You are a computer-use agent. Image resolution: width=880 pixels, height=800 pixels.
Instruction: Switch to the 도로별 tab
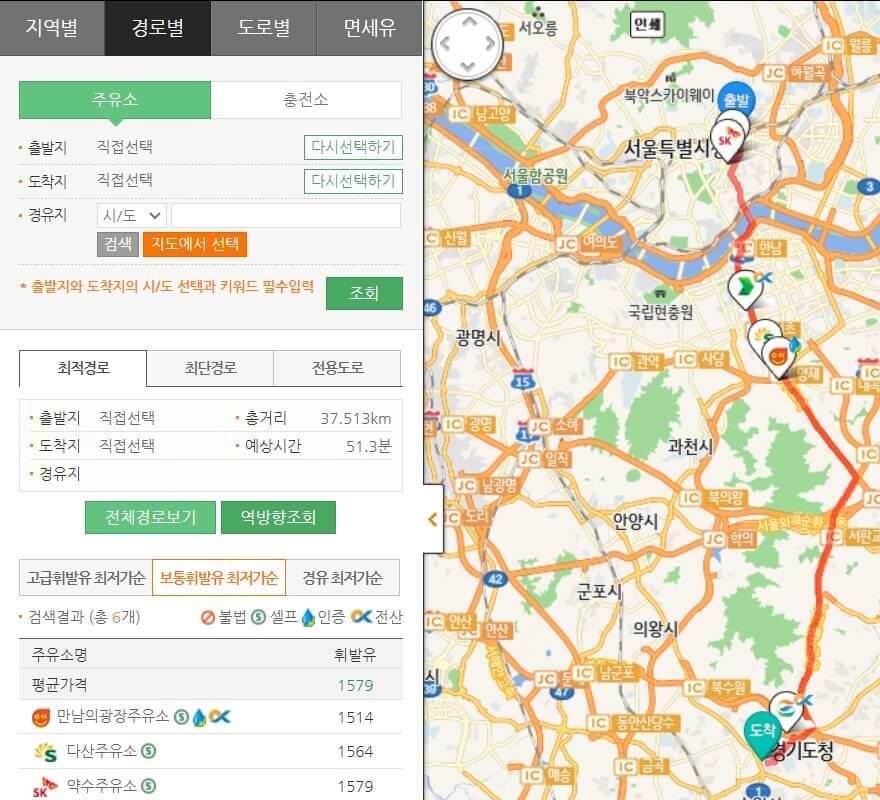click(x=262, y=29)
